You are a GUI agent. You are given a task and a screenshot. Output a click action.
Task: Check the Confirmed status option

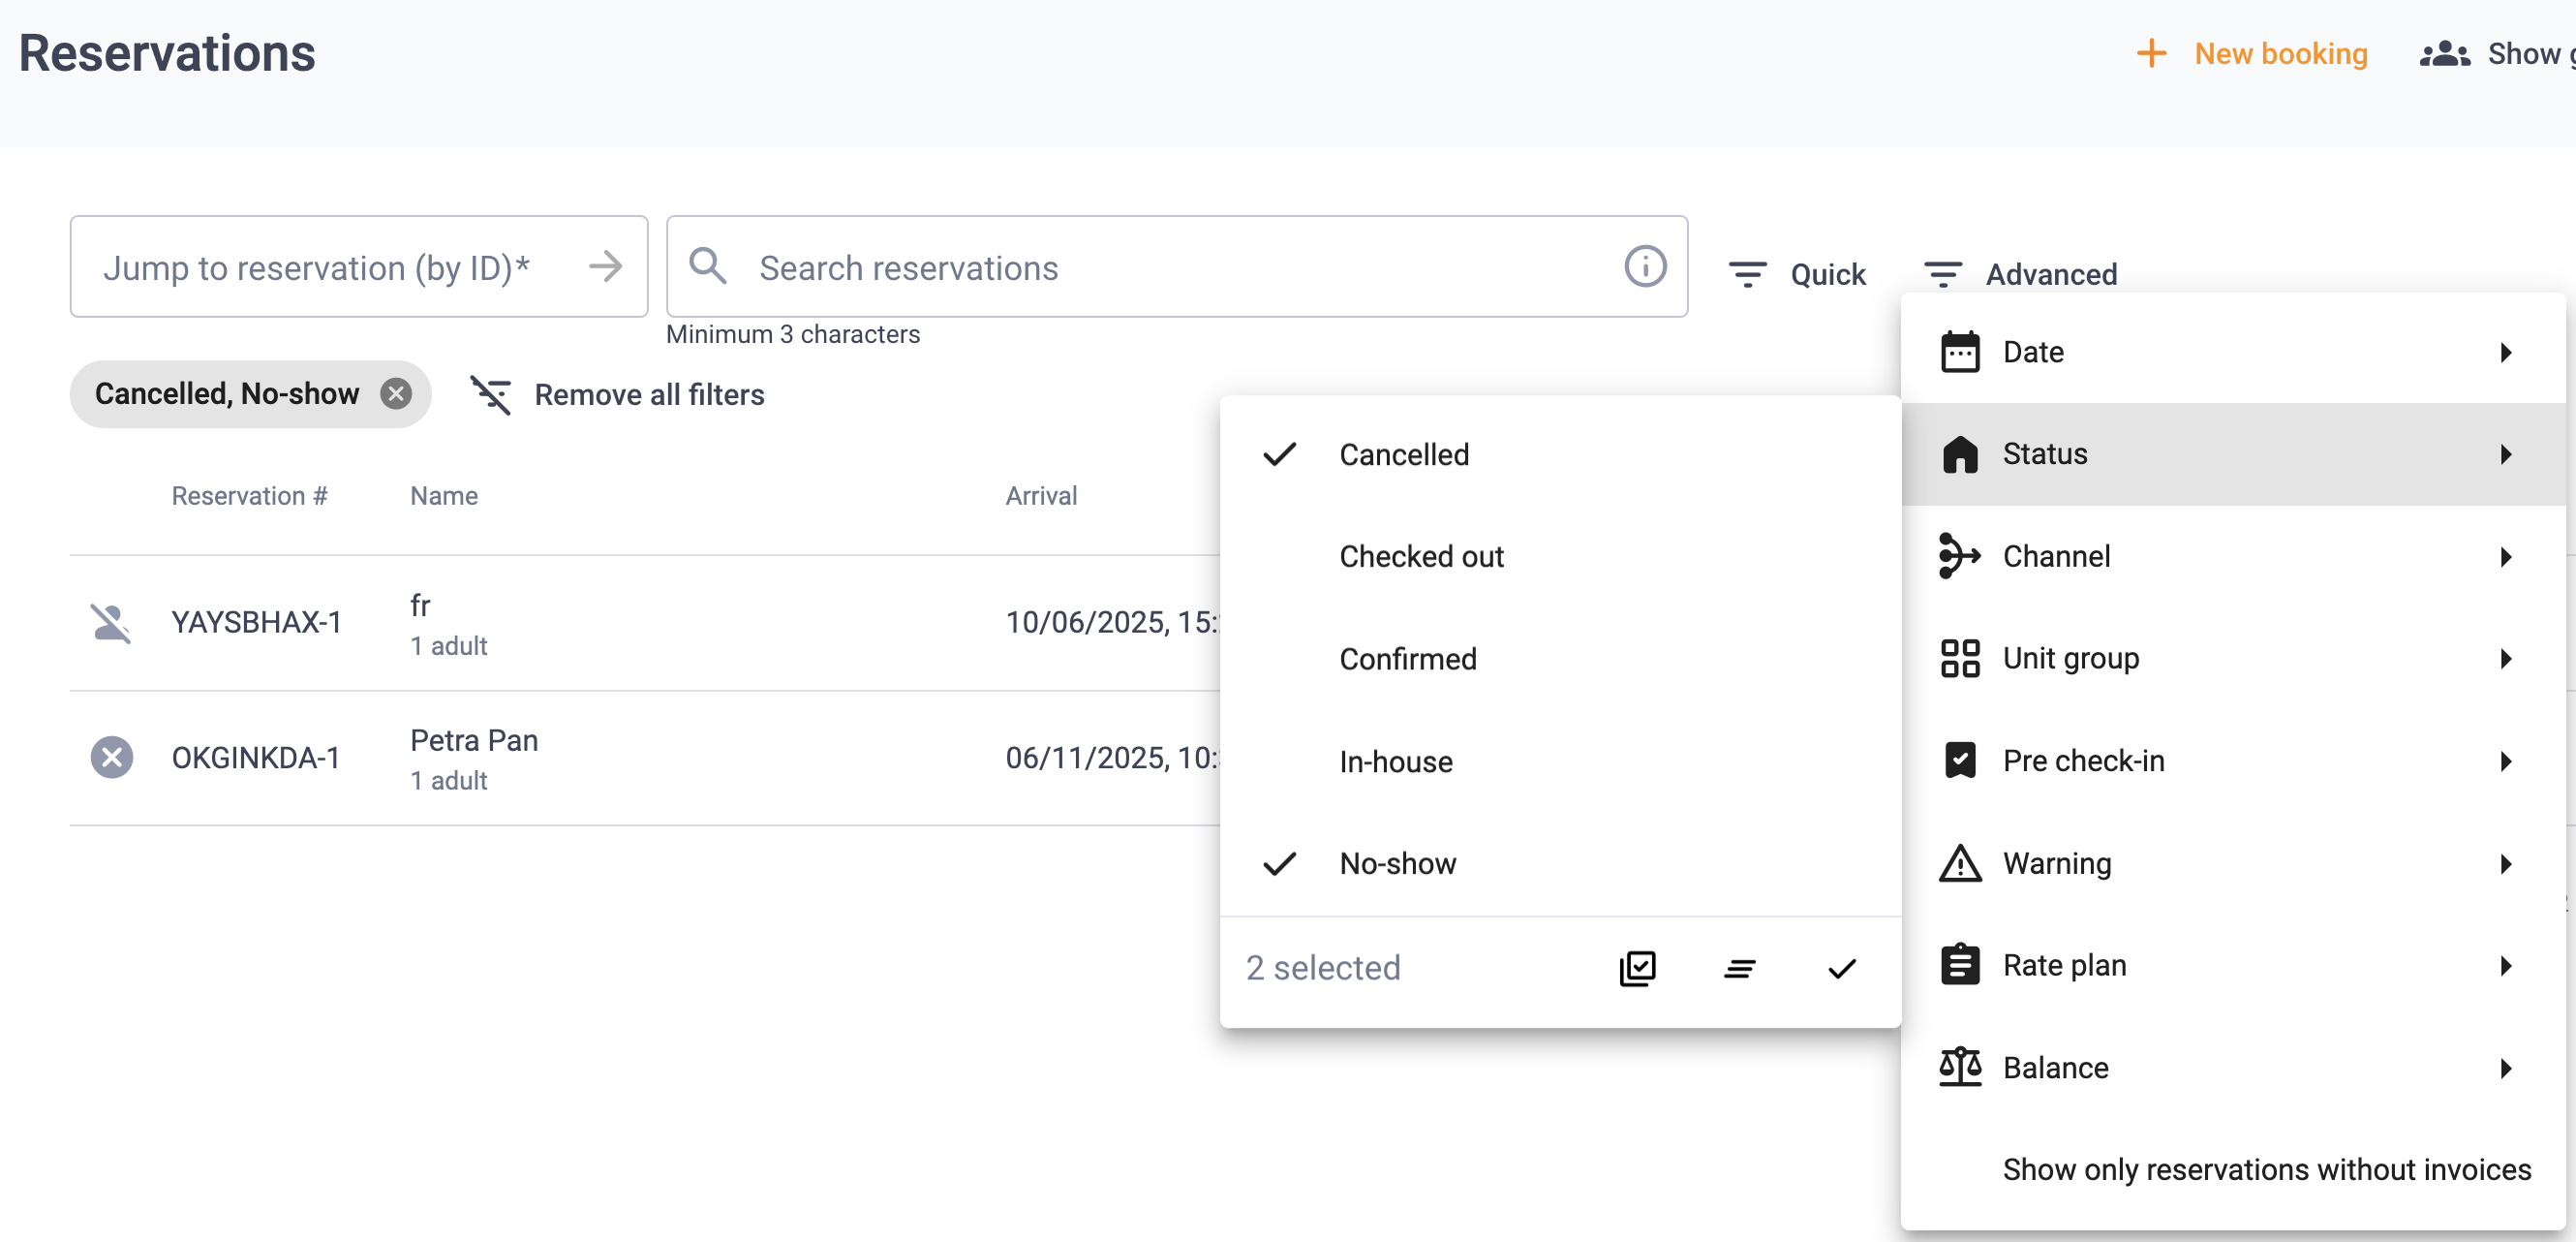[x=1560, y=659]
